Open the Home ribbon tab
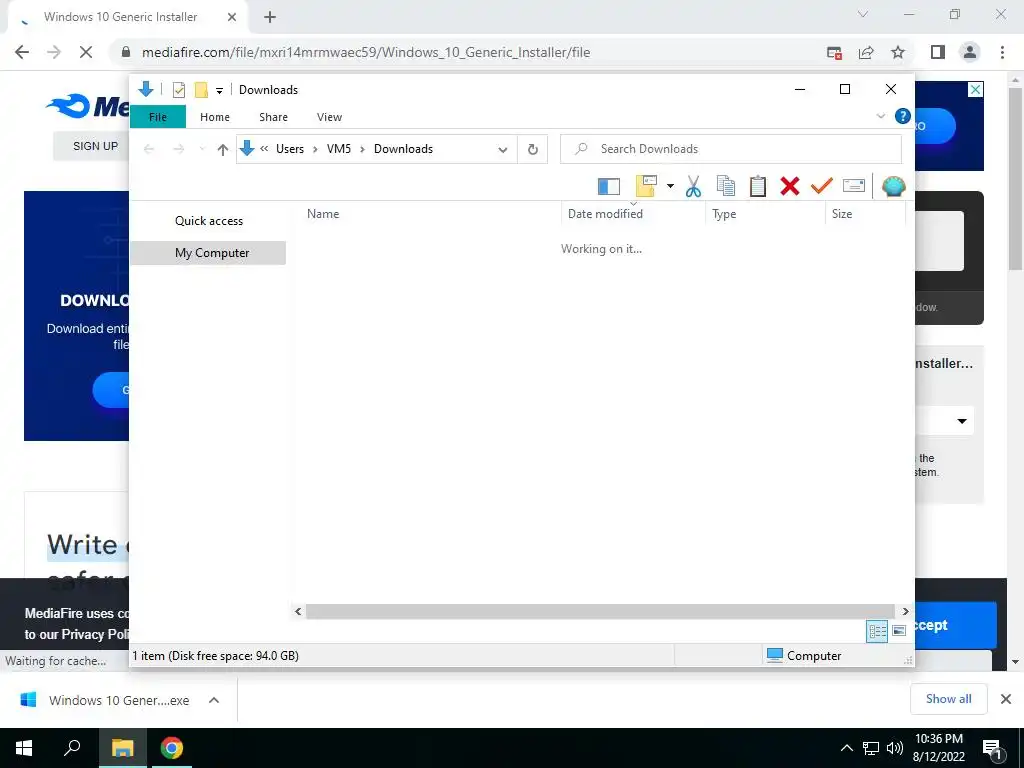Image resolution: width=1024 pixels, height=768 pixels. point(215,117)
